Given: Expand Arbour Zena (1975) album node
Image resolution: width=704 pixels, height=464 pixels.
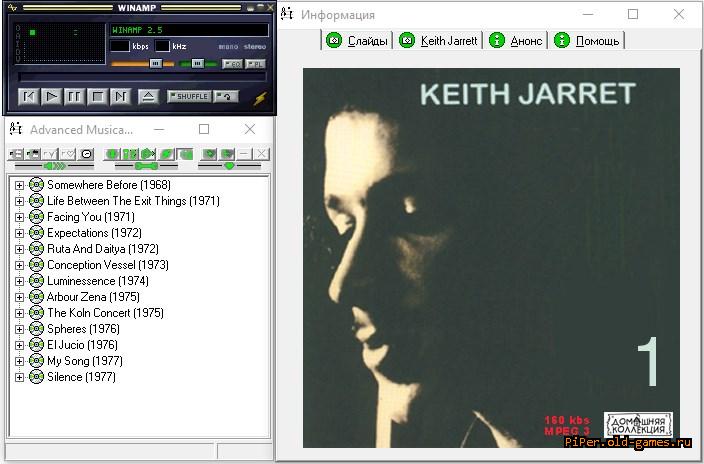Looking at the screenshot, I should (x=19, y=297).
